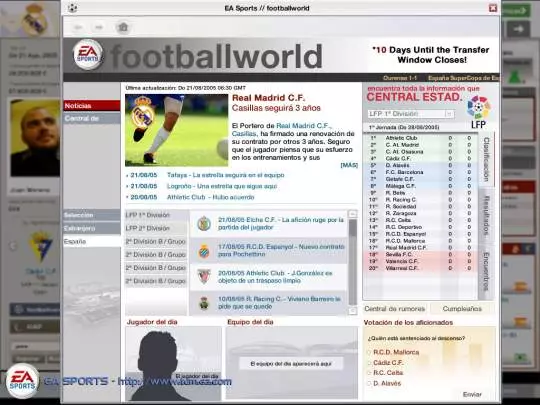Open the Tafaya news headline
The image size is (540, 405).
click(226, 175)
